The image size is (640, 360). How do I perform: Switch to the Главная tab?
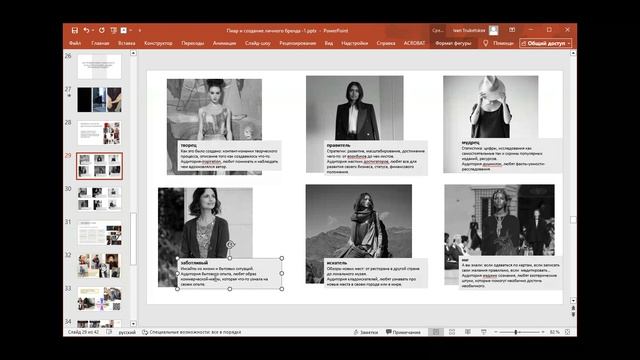point(100,43)
